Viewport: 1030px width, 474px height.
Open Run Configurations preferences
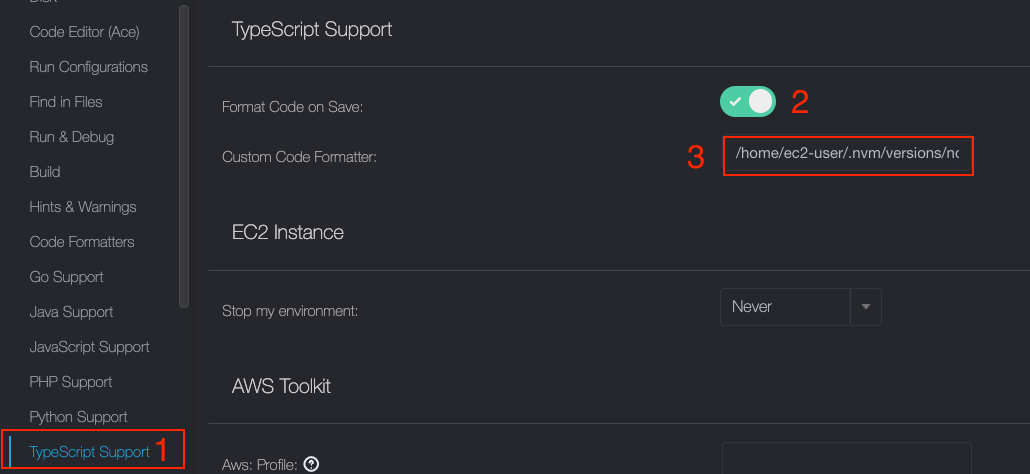click(88, 67)
